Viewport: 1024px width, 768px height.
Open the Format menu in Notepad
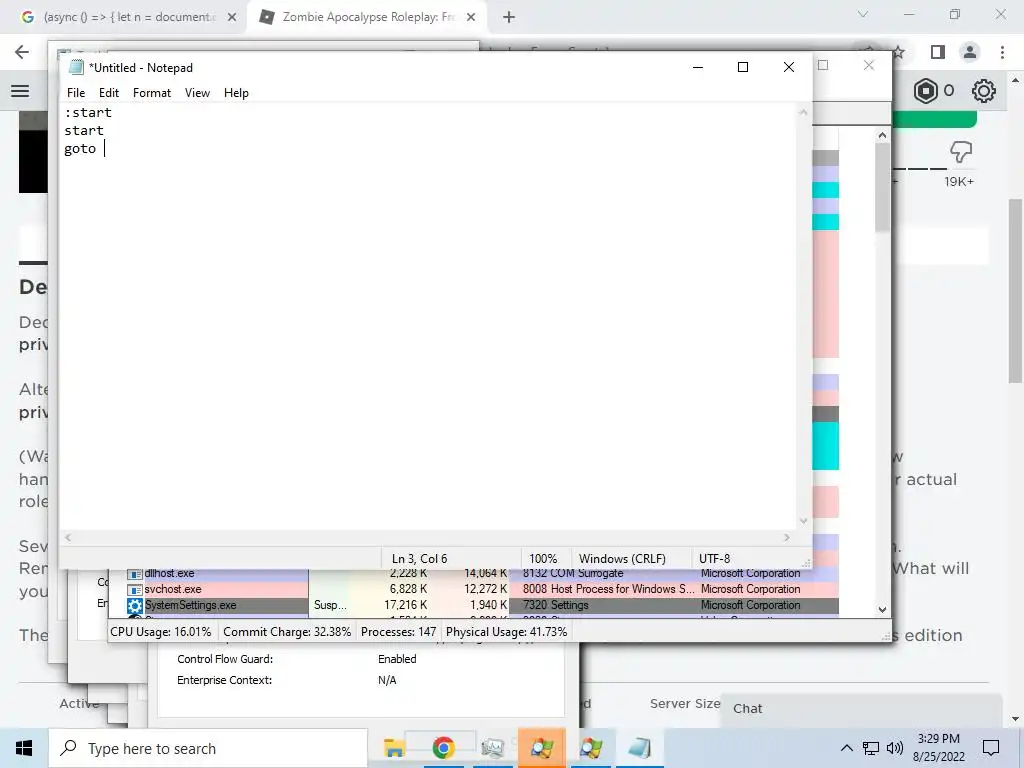[152, 93]
